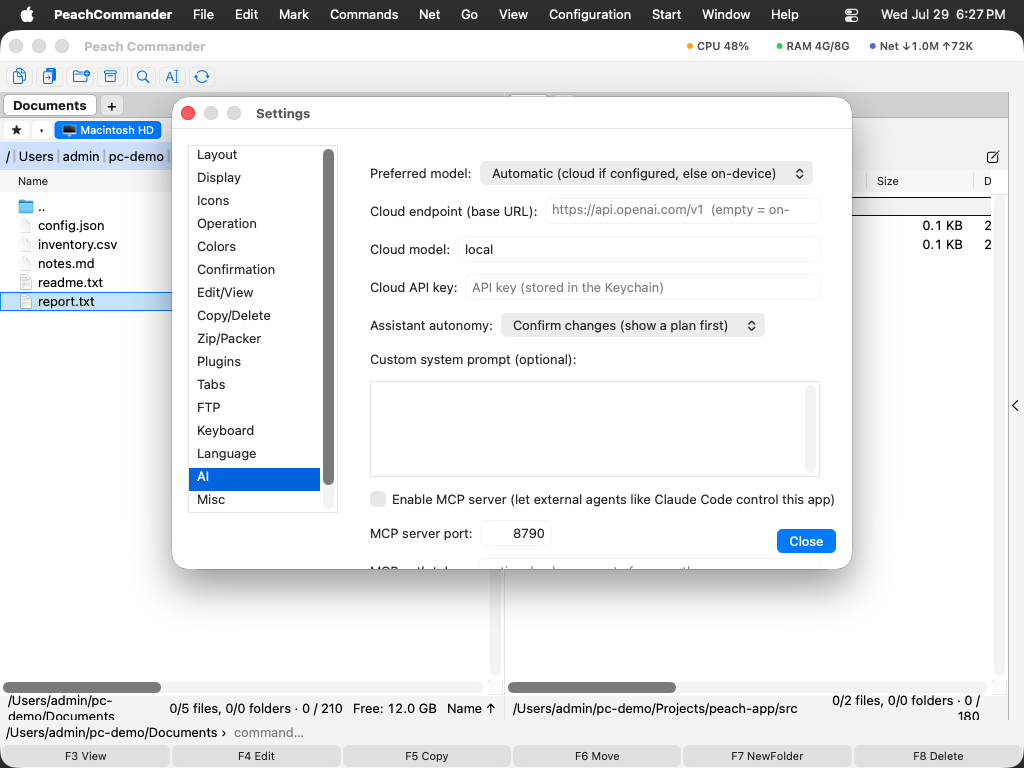Select Keyboard in the settings list
The width and height of the screenshot is (1024, 768).
pos(255,430)
